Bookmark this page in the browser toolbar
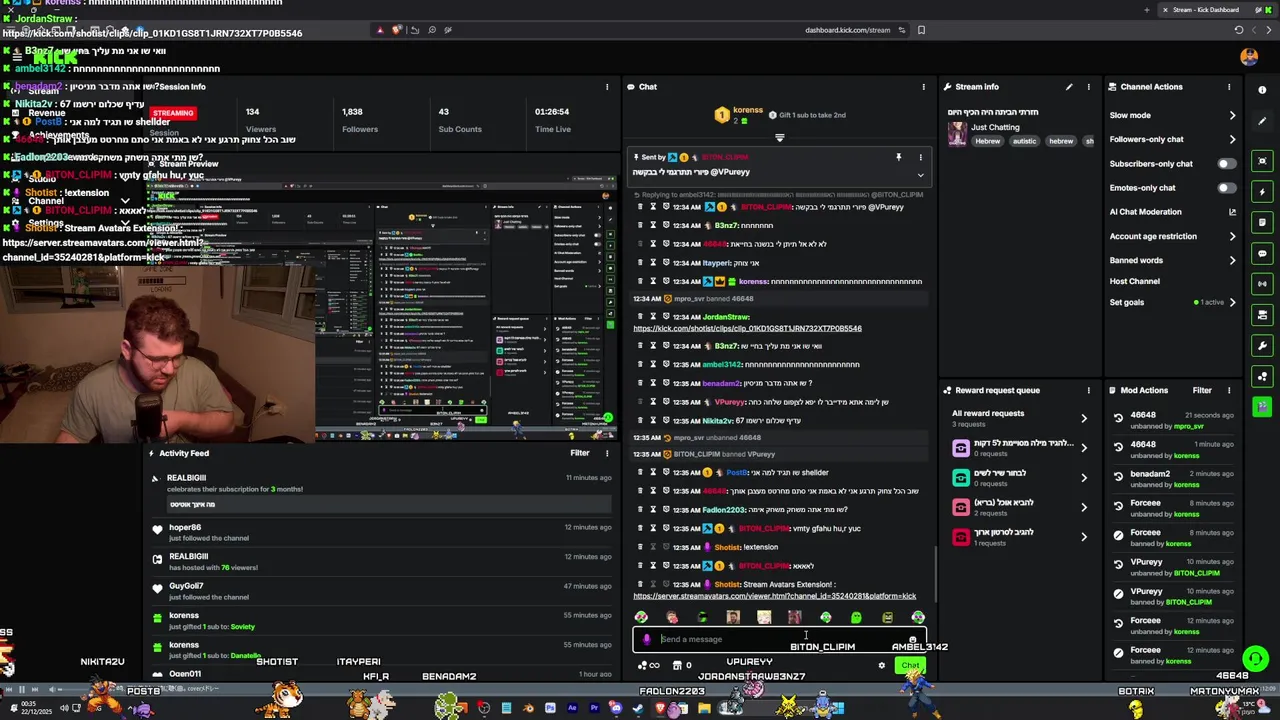The height and width of the screenshot is (720, 1280). click(x=921, y=30)
